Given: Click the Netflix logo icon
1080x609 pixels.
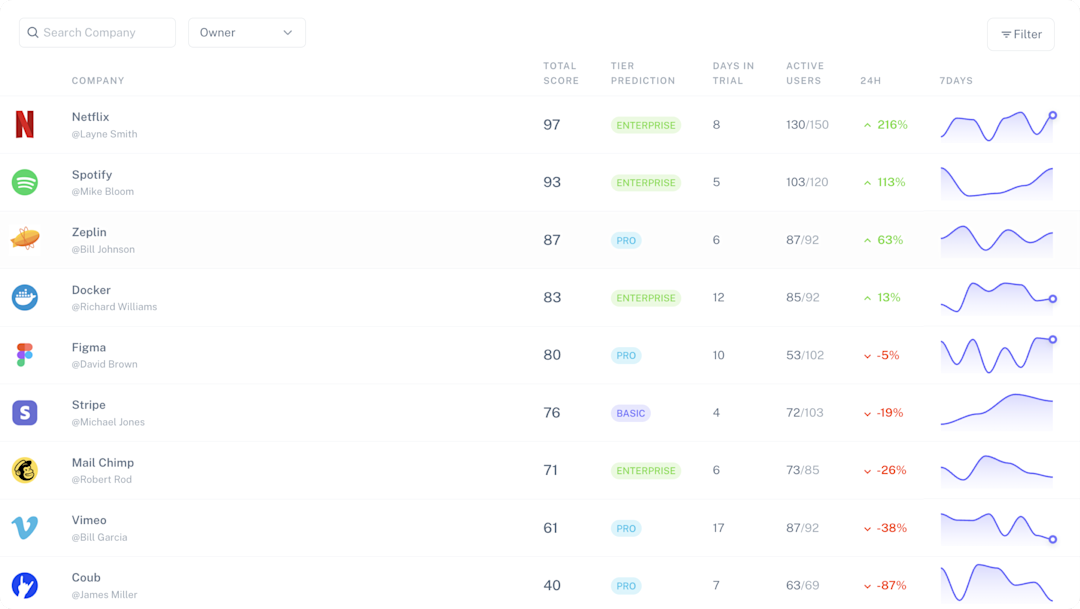Looking at the screenshot, I should (25, 125).
